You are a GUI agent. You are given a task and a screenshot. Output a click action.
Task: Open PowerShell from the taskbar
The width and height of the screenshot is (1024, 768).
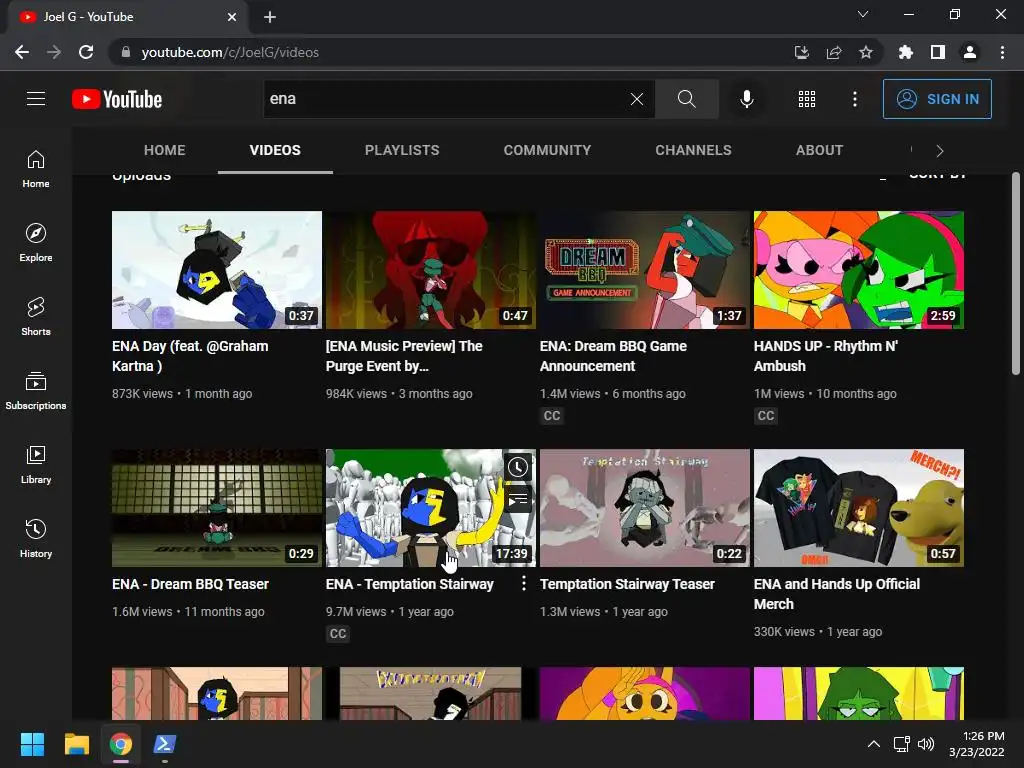pos(164,744)
